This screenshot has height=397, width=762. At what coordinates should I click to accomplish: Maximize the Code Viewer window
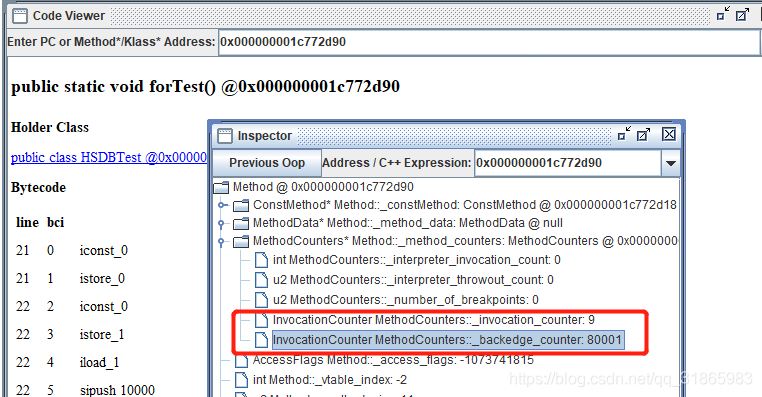point(742,15)
